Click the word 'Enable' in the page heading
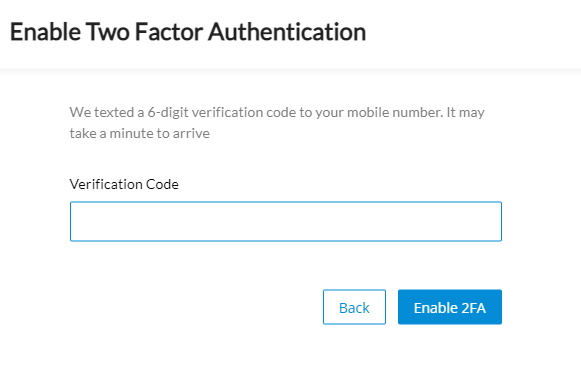This screenshot has height=366, width=581. pyautogui.click(x=45, y=32)
